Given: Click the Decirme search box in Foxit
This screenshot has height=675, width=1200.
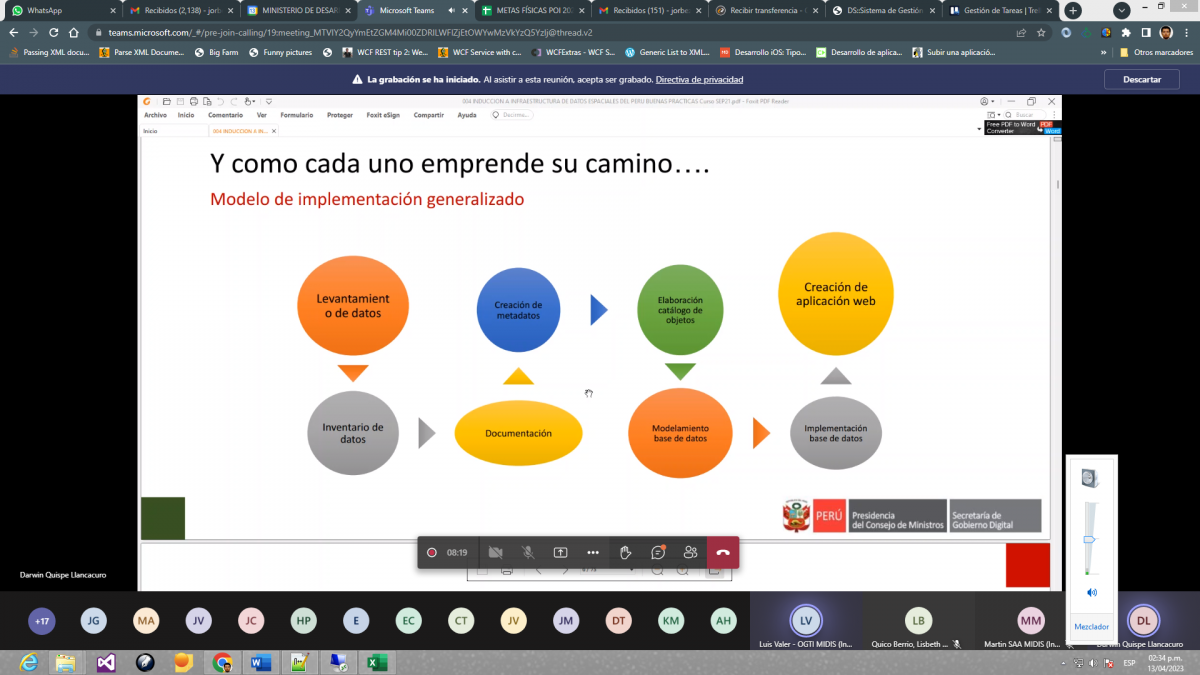Looking at the screenshot, I should click(x=513, y=115).
